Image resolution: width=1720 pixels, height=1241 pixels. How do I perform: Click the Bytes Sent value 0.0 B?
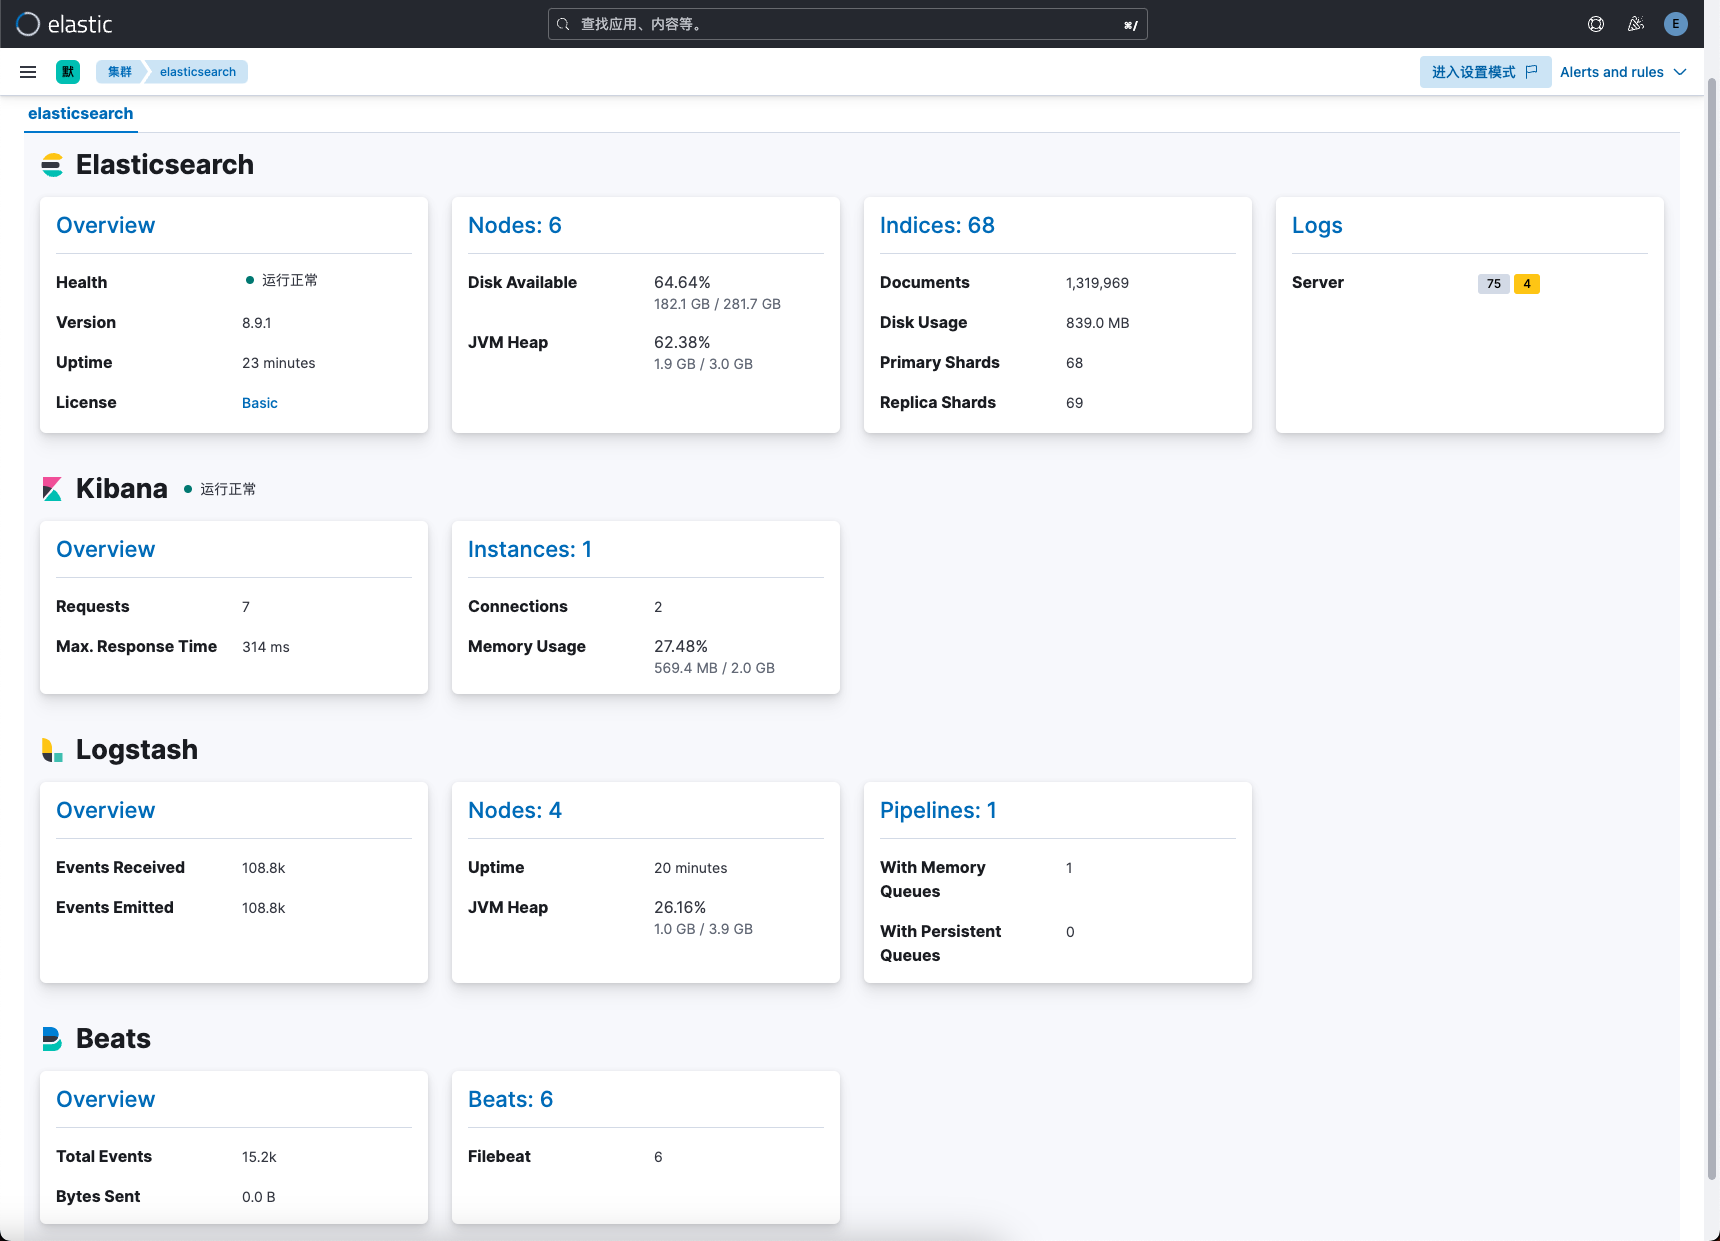pos(259,1197)
